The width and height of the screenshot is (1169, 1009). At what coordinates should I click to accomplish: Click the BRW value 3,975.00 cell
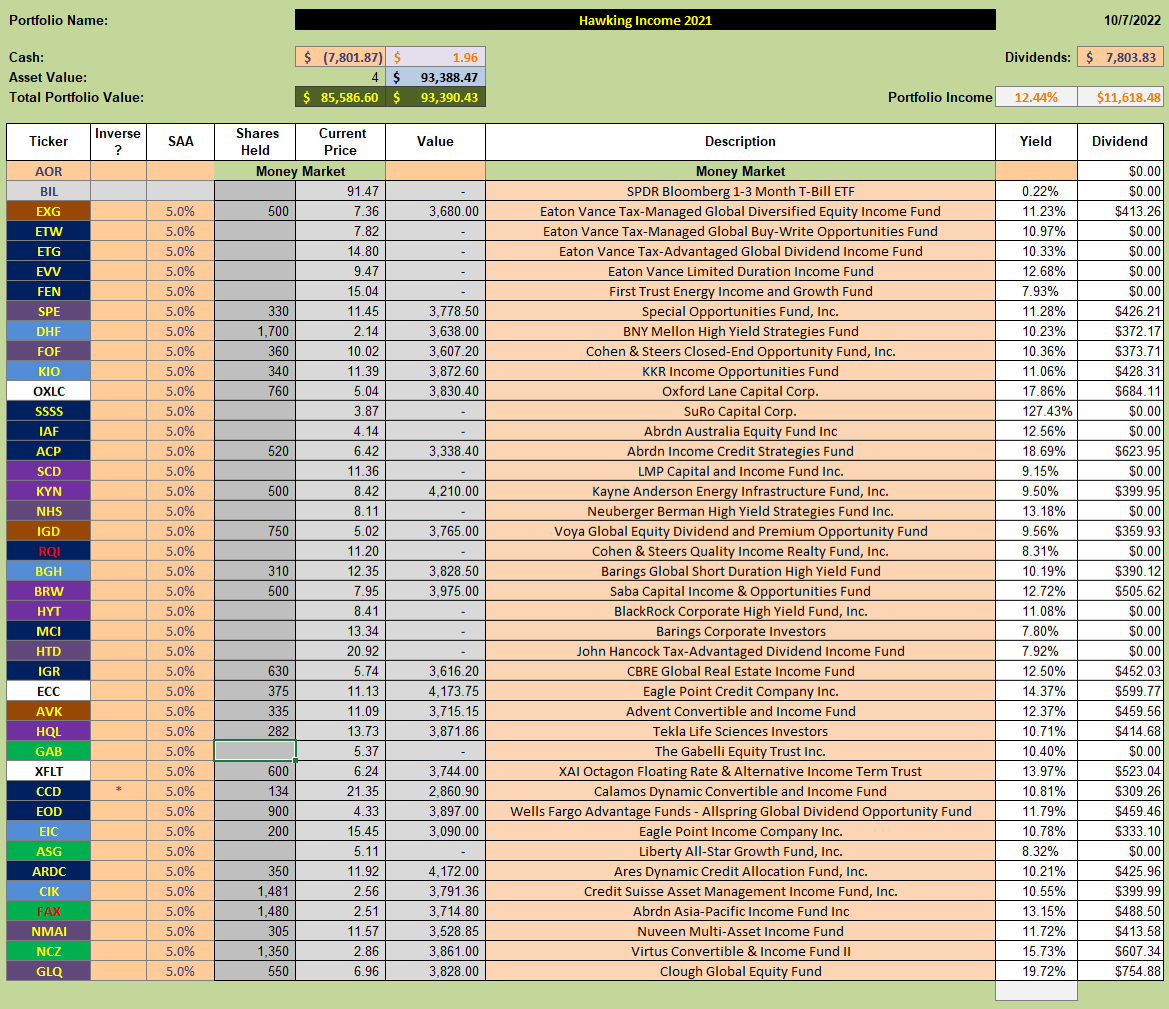click(x=435, y=591)
